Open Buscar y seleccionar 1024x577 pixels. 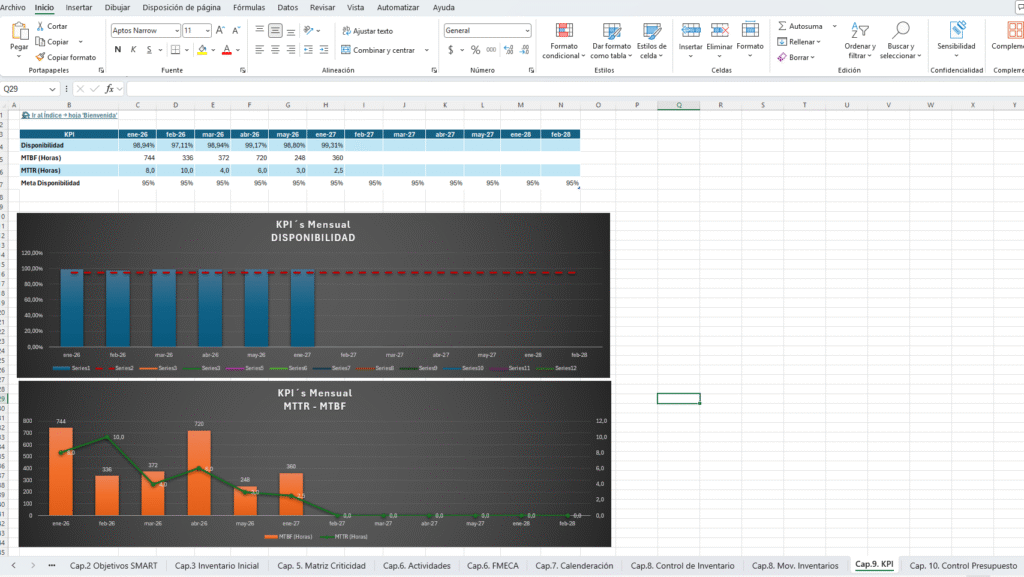pyautogui.click(x=901, y=40)
